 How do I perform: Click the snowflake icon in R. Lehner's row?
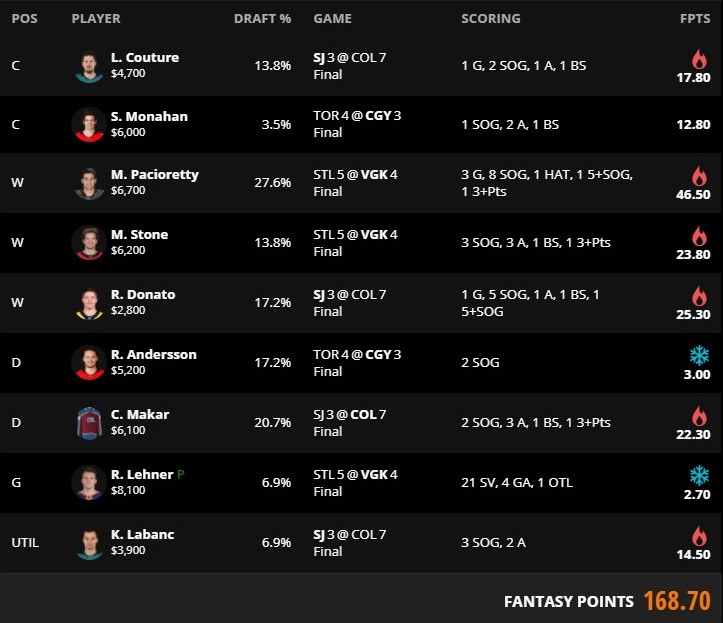click(x=698, y=473)
